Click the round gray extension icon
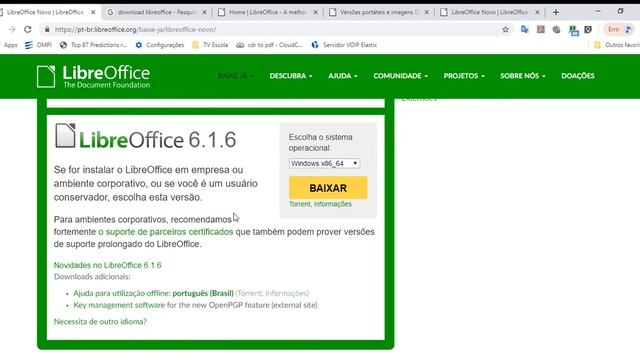 556,29
